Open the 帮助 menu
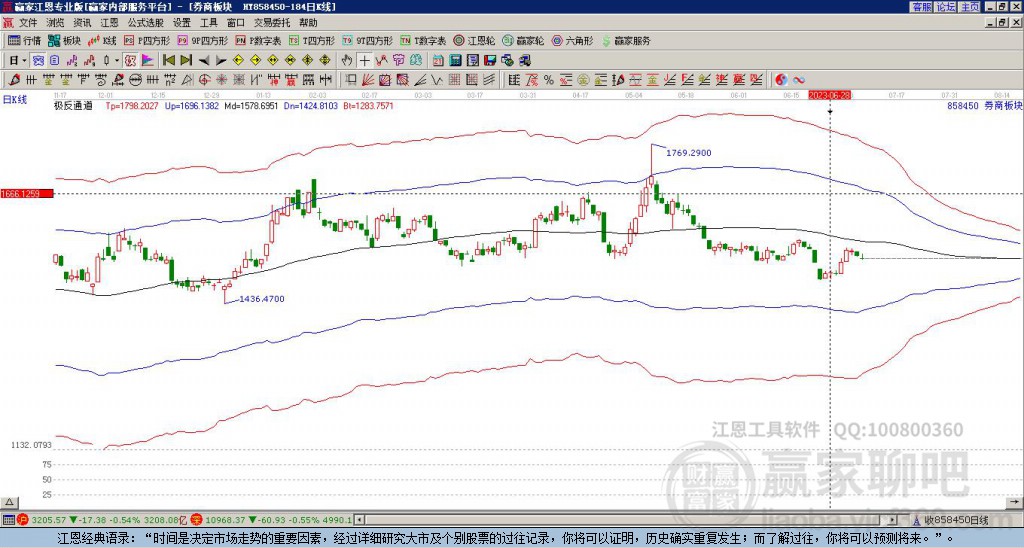Image resolution: width=1024 pixels, height=548 pixels. tap(308, 23)
